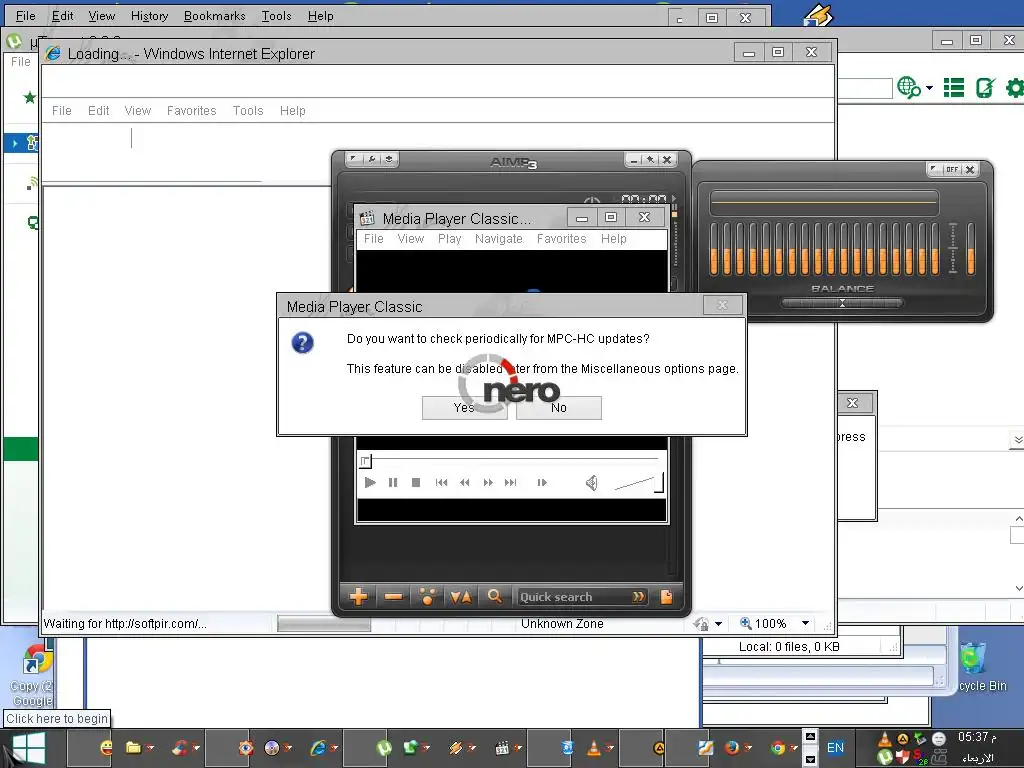Pin the AIMP window on top
This screenshot has height=768, width=1024.
[x=650, y=159]
